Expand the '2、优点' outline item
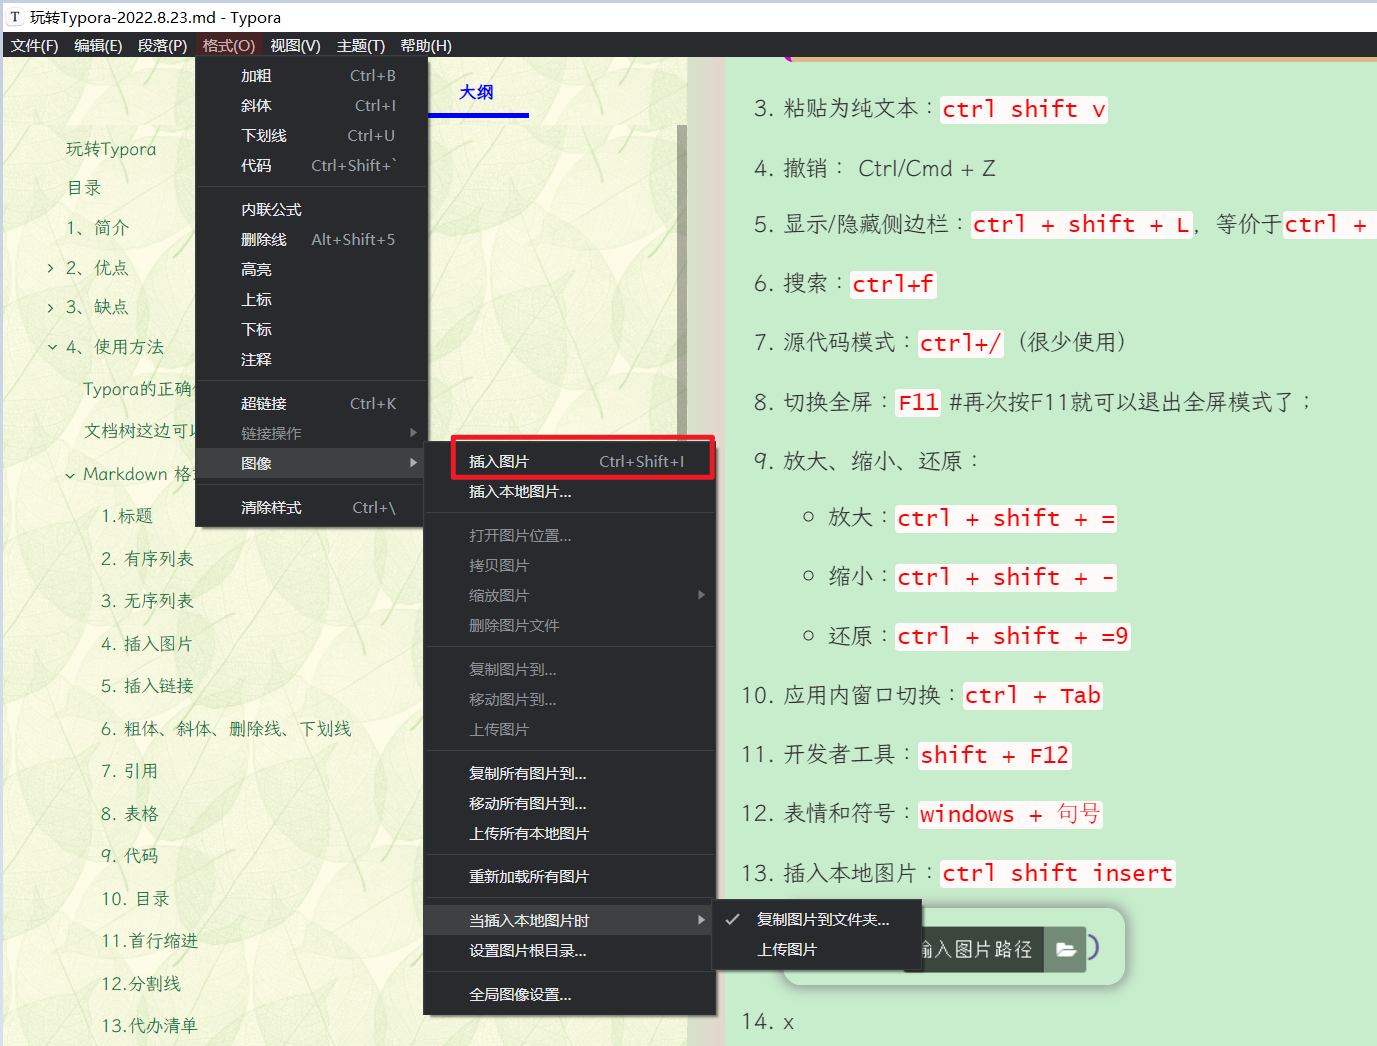Screen dimensions: 1377x1046 (x=50, y=268)
